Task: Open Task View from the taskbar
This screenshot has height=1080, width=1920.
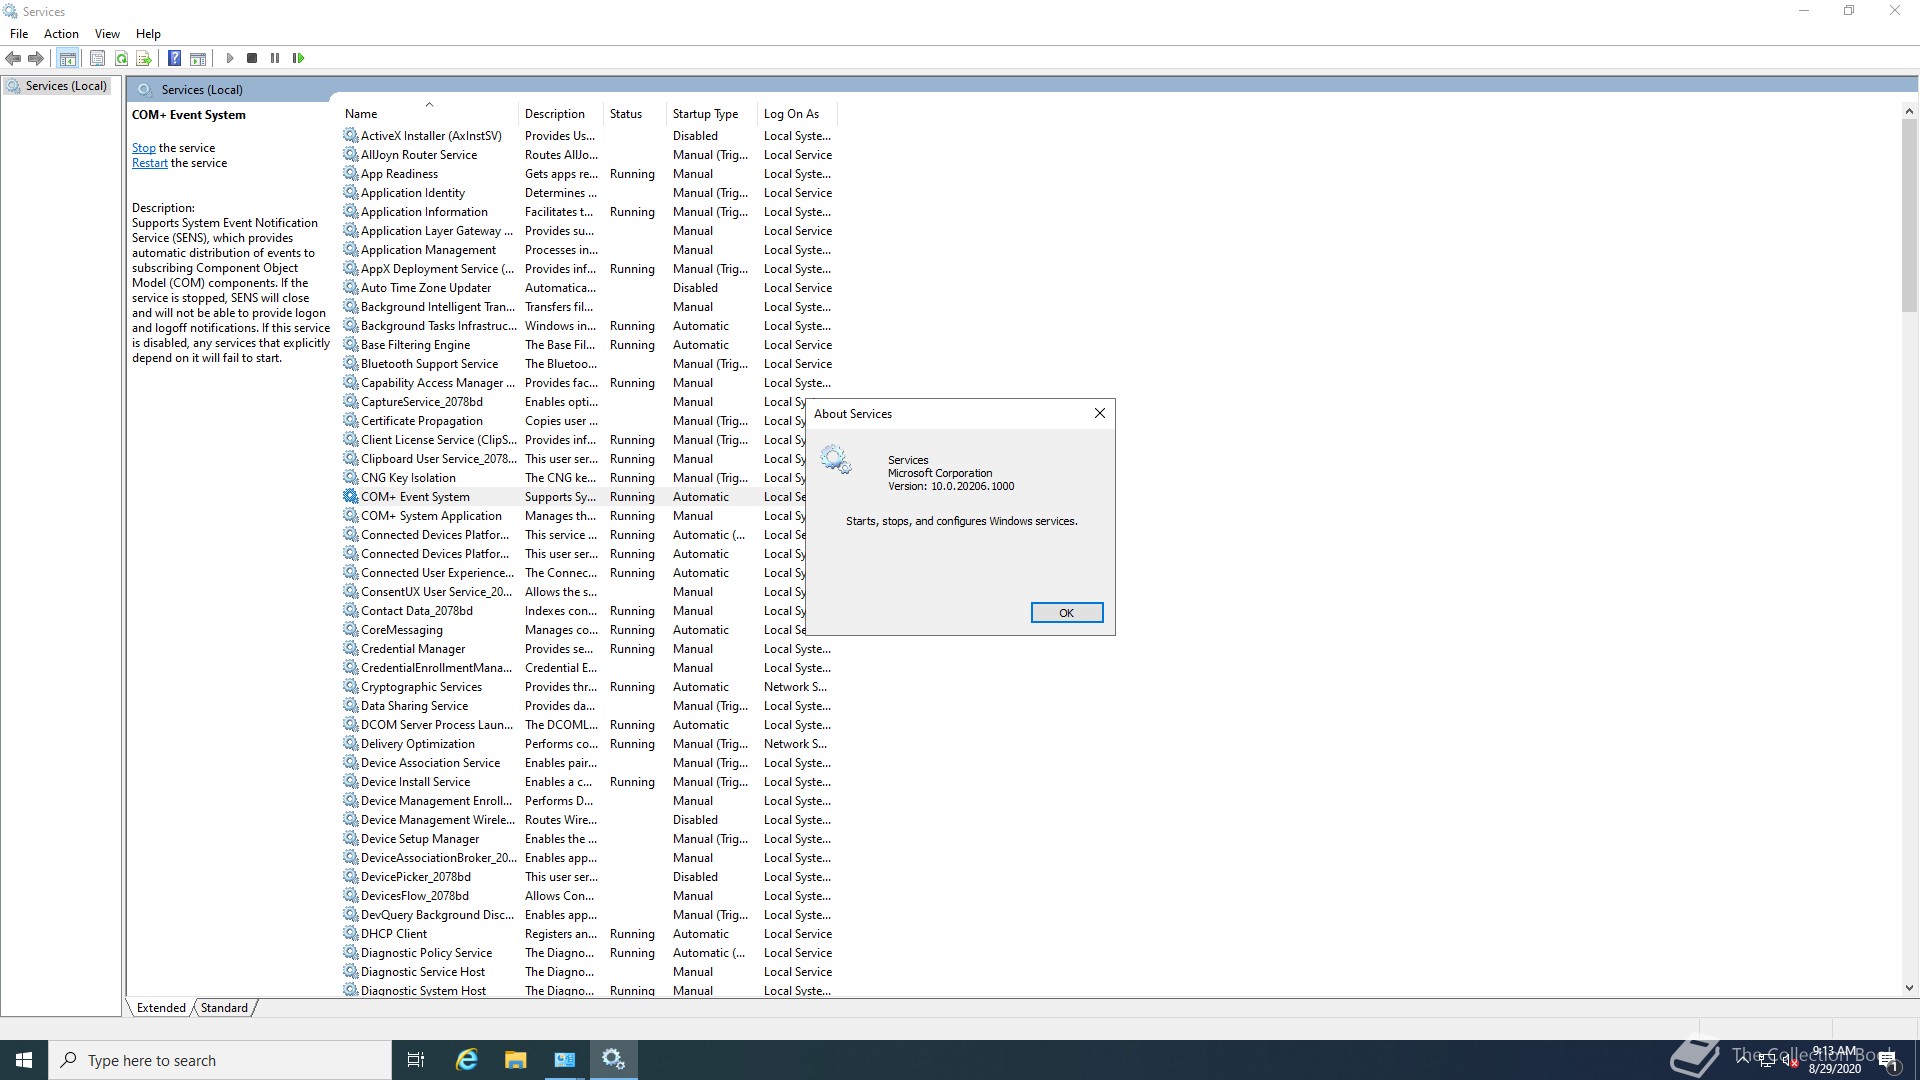Action: [x=416, y=1060]
